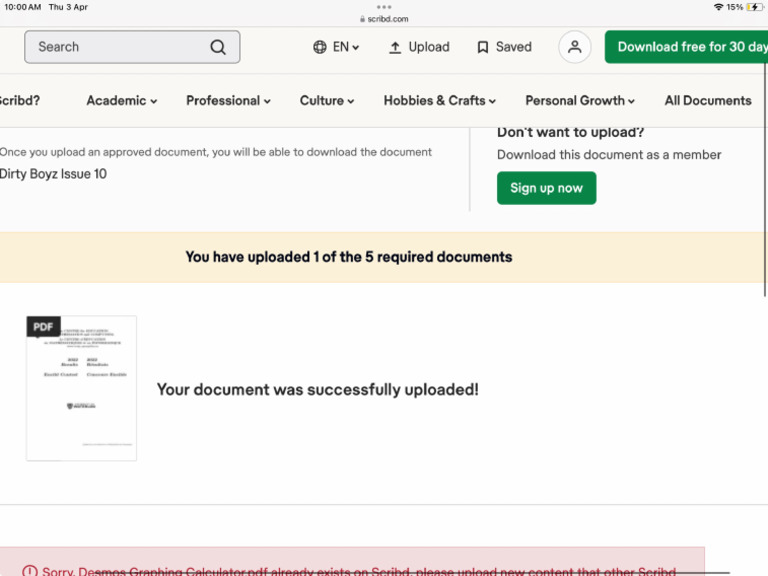Click the lock icon next to scribd.com
Image resolution: width=768 pixels, height=576 pixels.
362,19
